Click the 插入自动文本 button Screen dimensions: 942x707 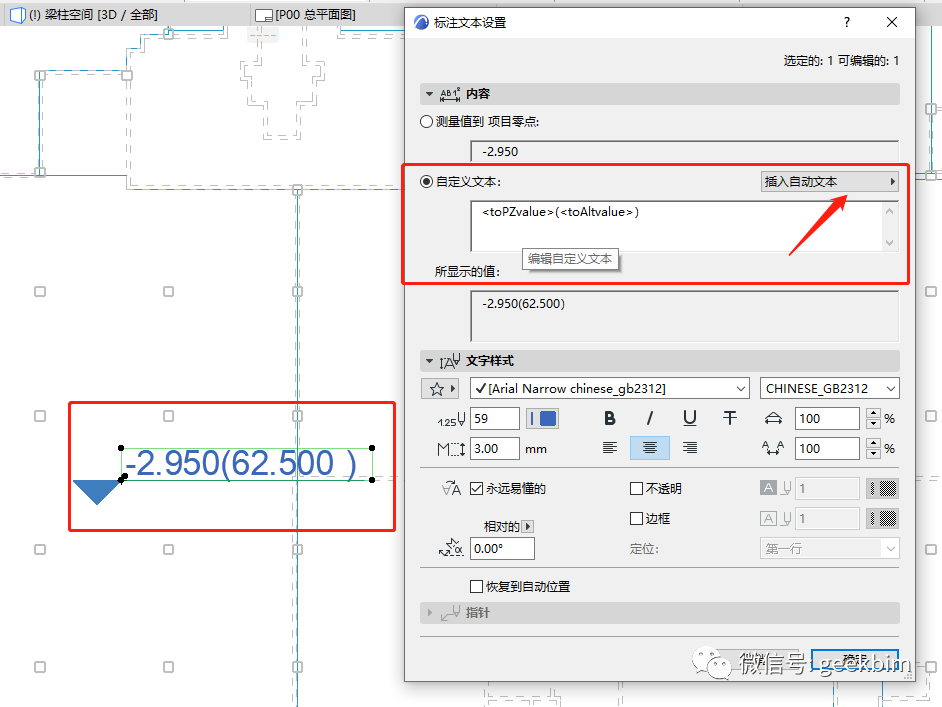pos(830,181)
